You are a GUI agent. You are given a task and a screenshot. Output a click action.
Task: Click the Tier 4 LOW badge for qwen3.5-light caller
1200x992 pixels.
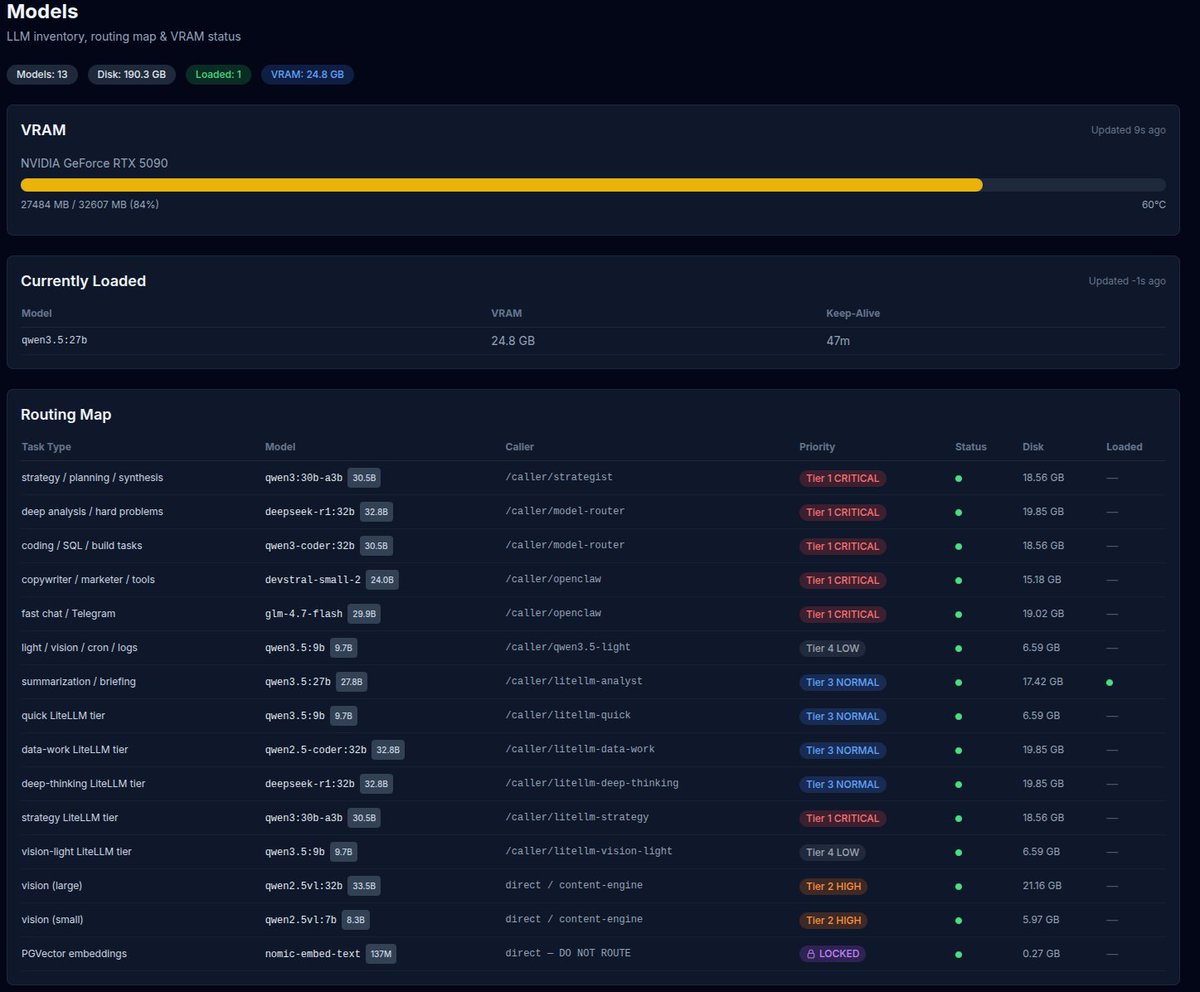click(832, 648)
